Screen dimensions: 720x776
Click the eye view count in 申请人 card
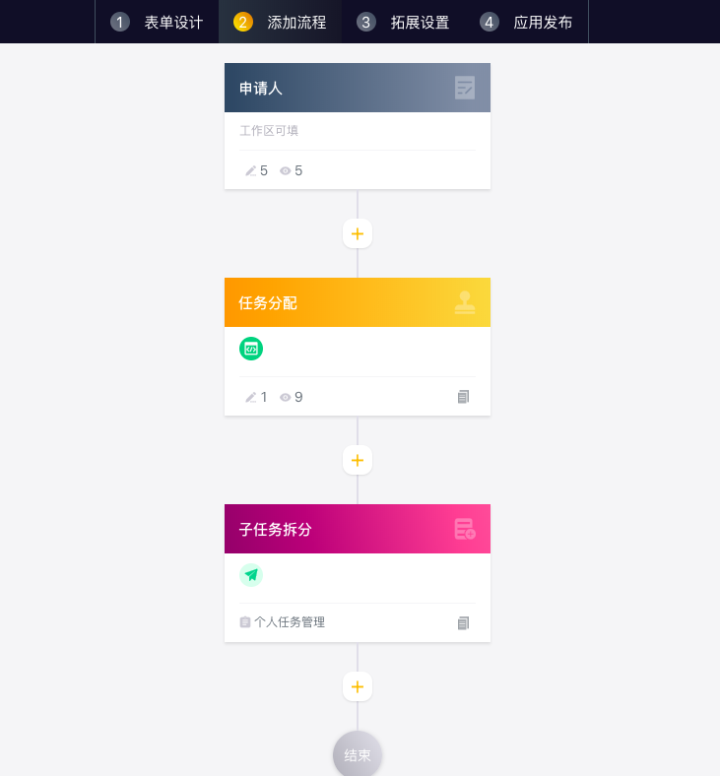click(x=291, y=171)
